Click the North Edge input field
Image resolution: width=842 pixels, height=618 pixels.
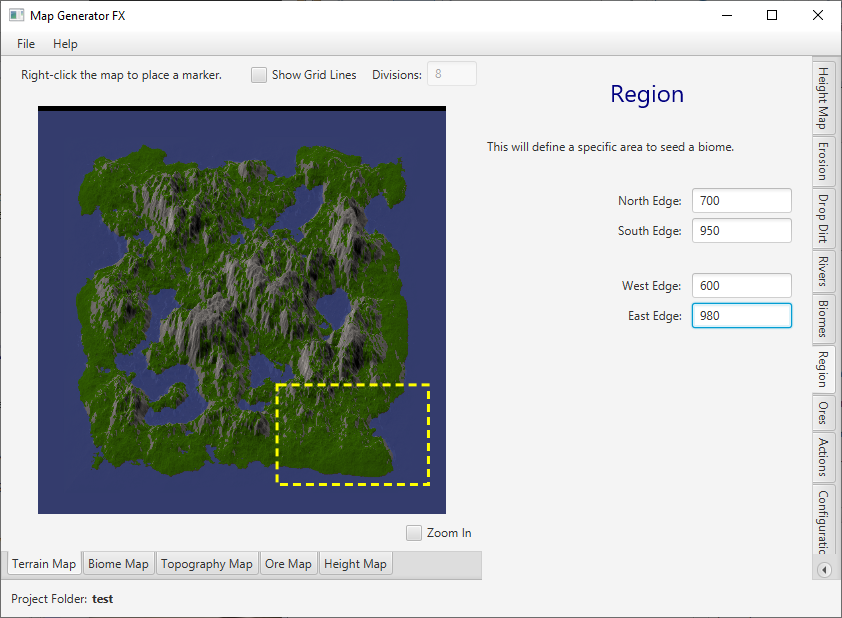point(741,201)
